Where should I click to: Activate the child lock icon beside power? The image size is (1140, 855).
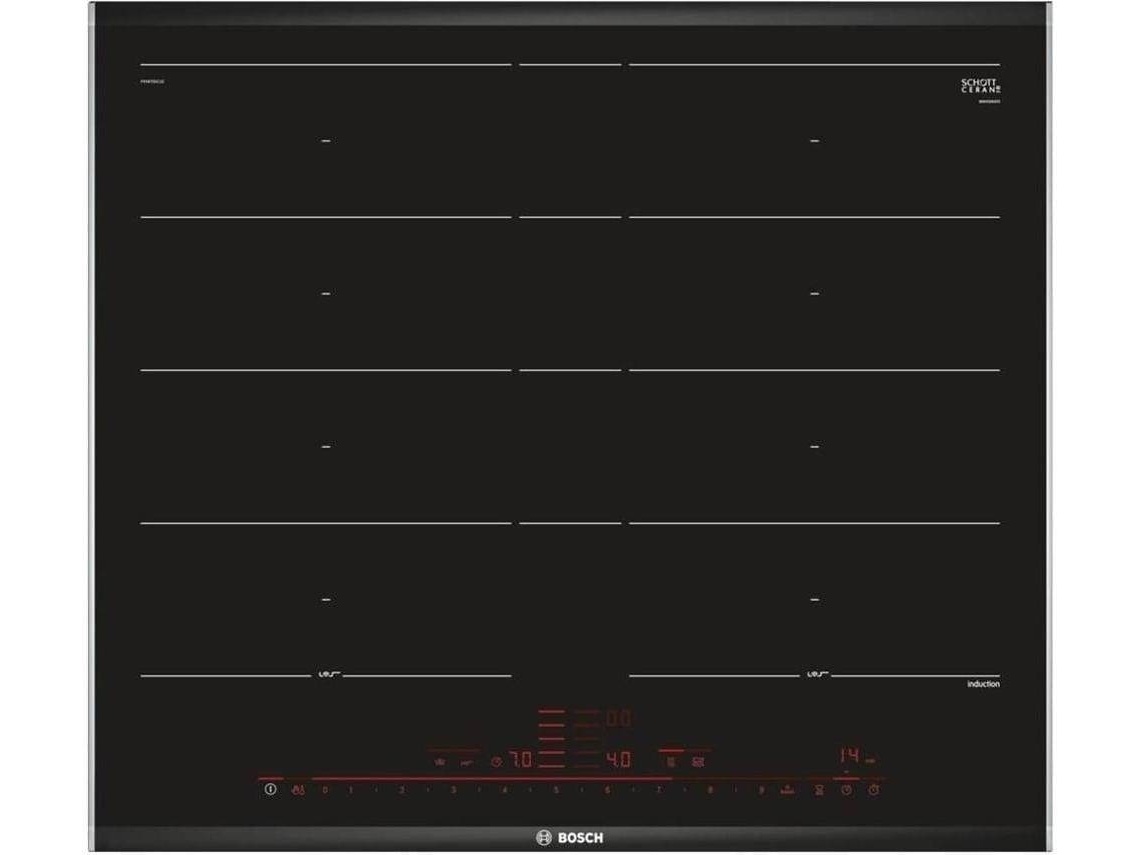[298, 790]
